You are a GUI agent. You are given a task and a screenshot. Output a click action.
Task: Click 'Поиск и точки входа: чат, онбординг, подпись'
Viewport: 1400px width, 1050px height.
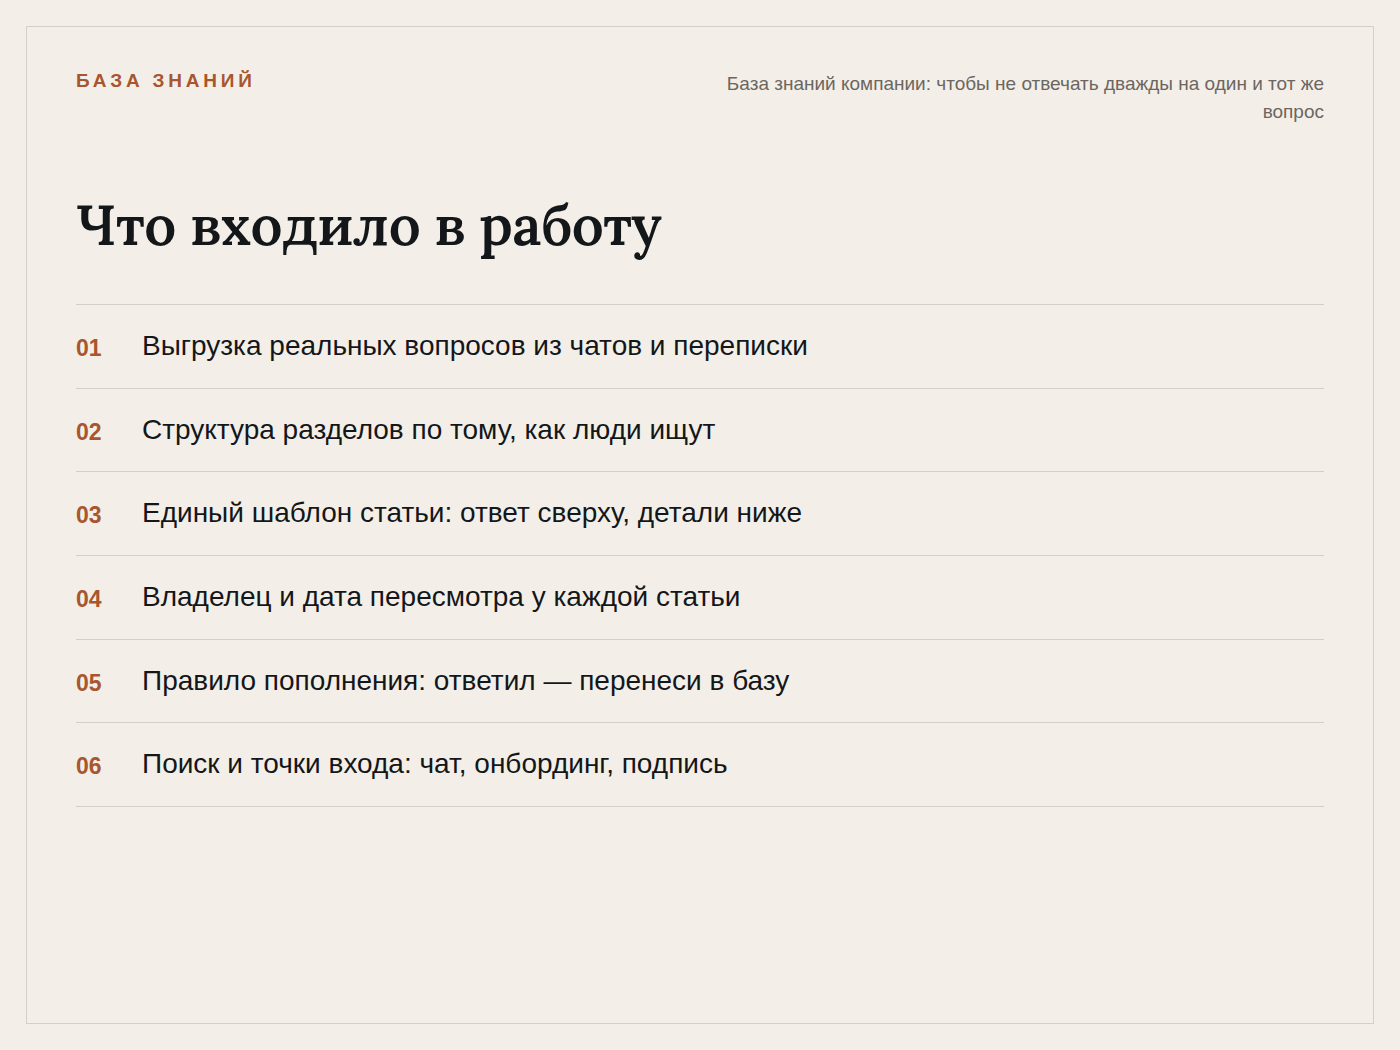[435, 764]
